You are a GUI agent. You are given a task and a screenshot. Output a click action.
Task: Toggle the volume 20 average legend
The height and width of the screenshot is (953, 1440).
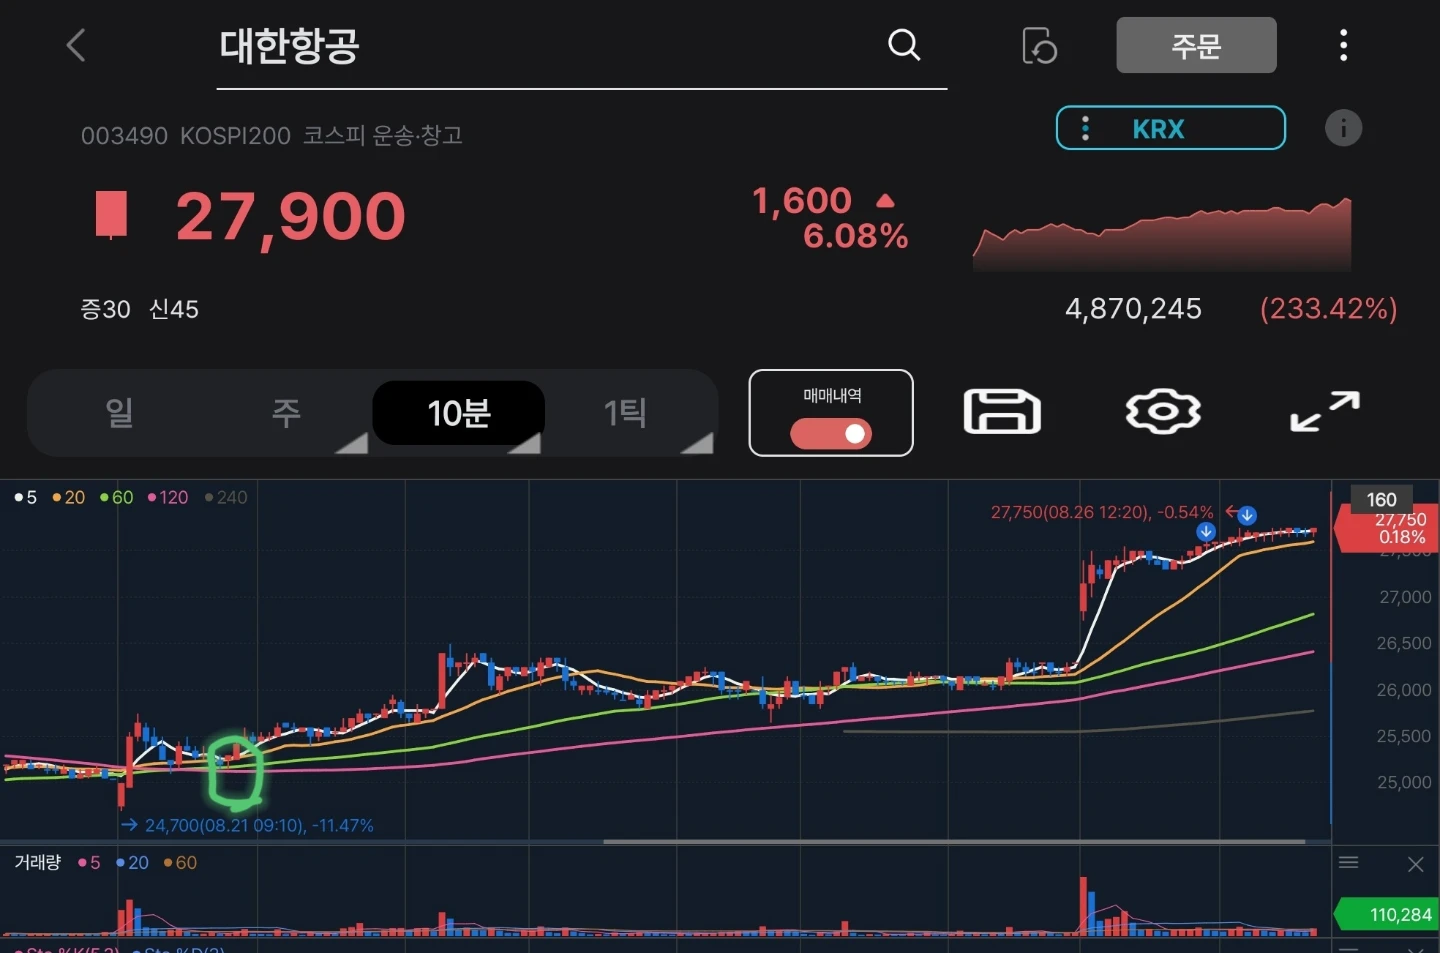[x=132, y=863]
